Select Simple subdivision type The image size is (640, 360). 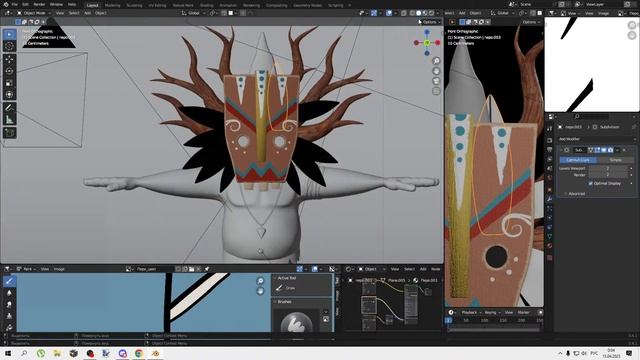click(x=615, y=160)
